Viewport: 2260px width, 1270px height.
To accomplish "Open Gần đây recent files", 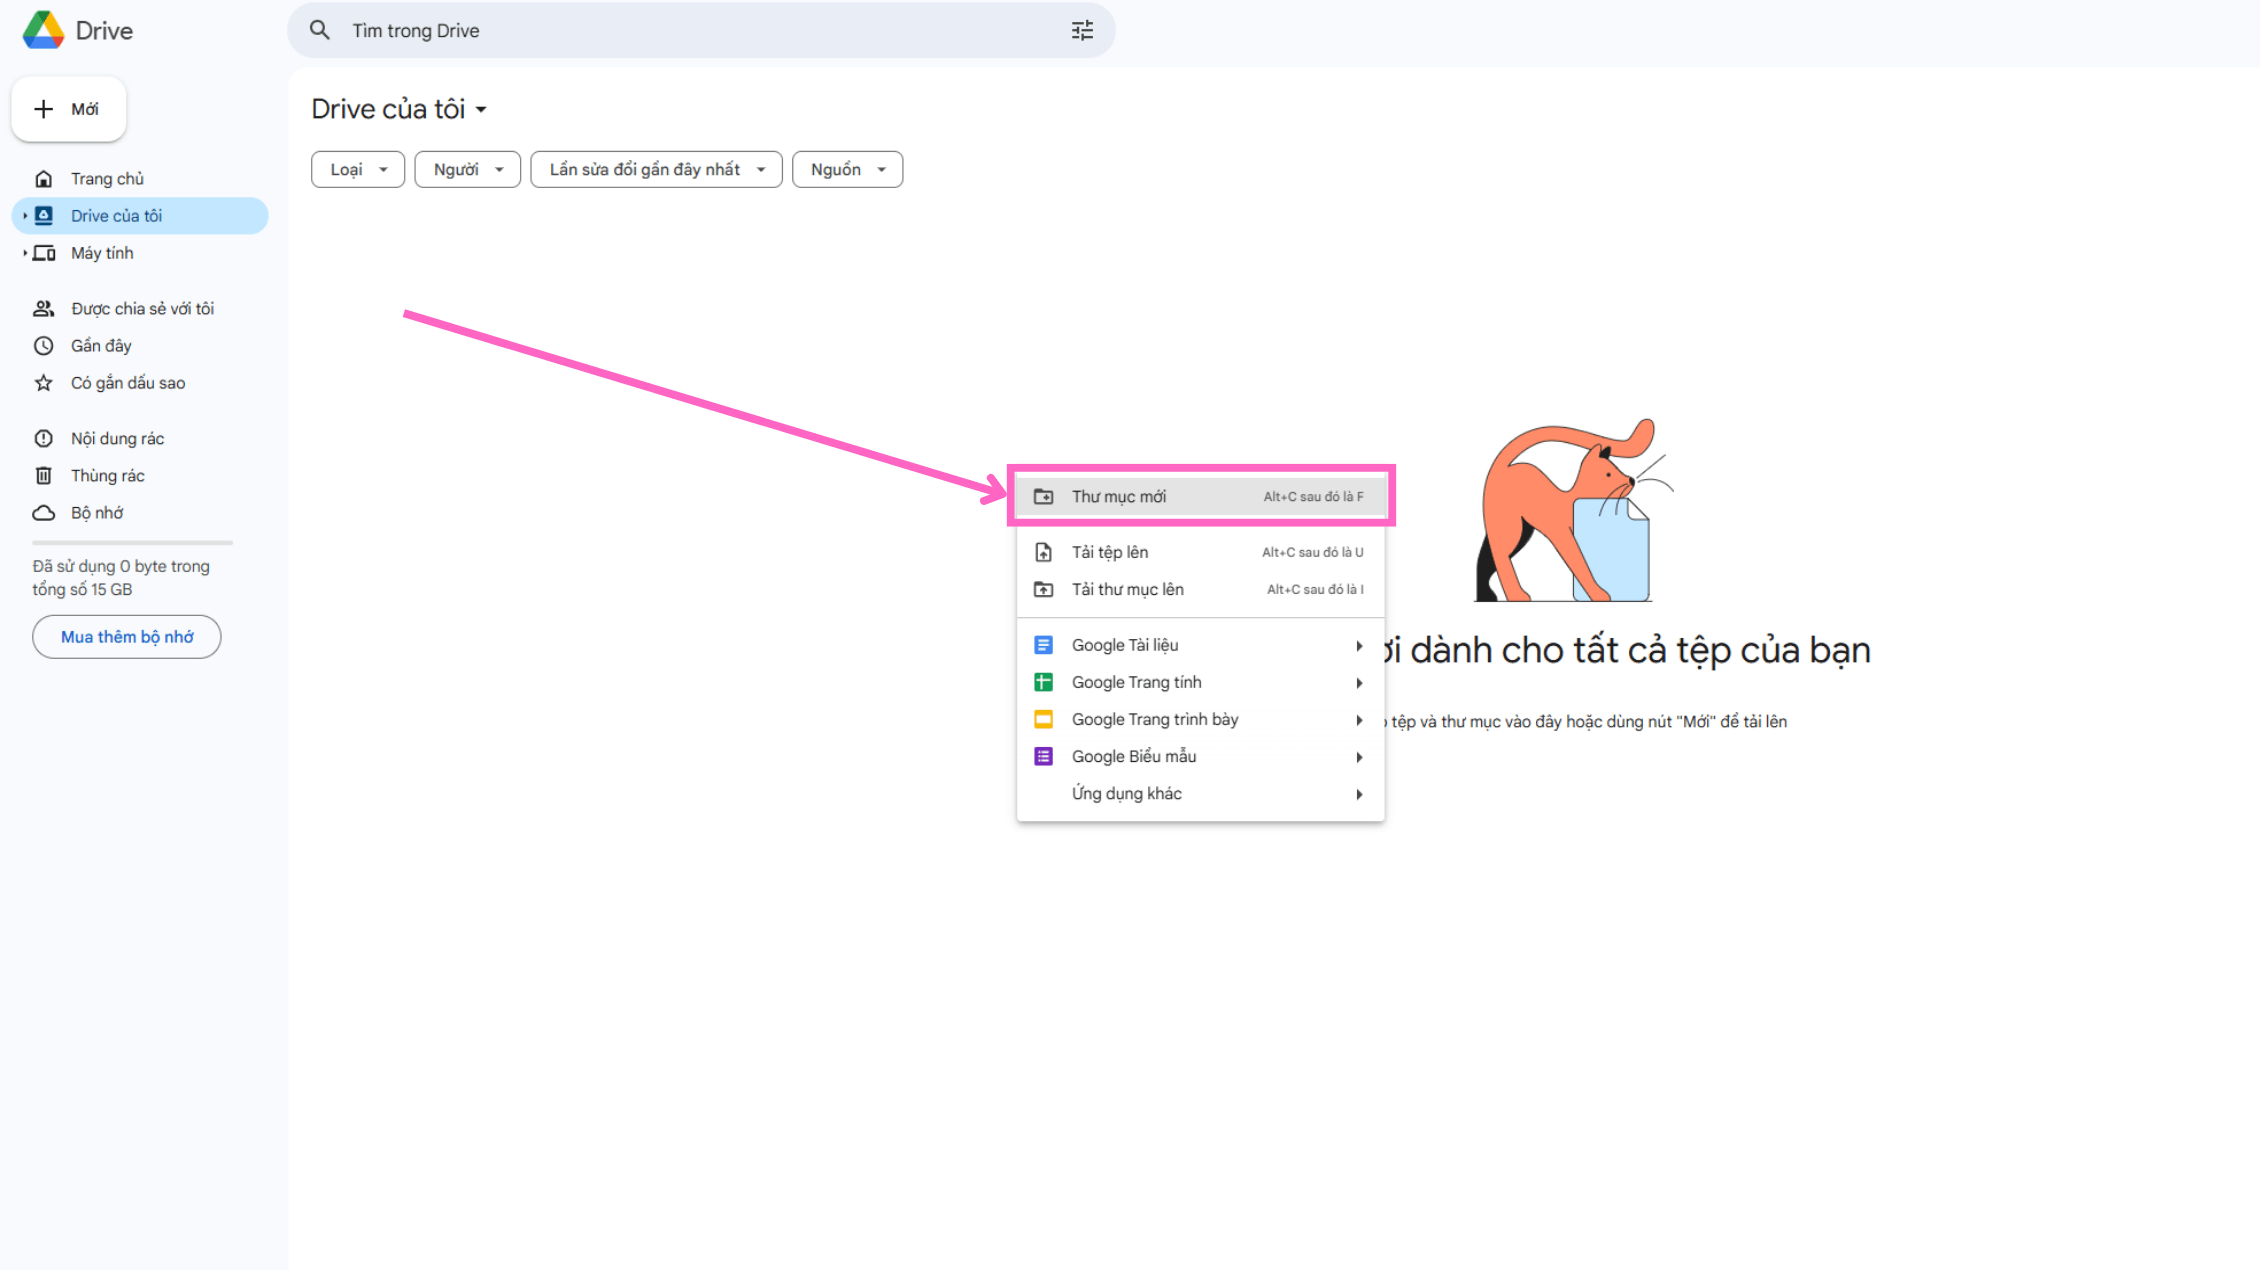I will 101,346.
